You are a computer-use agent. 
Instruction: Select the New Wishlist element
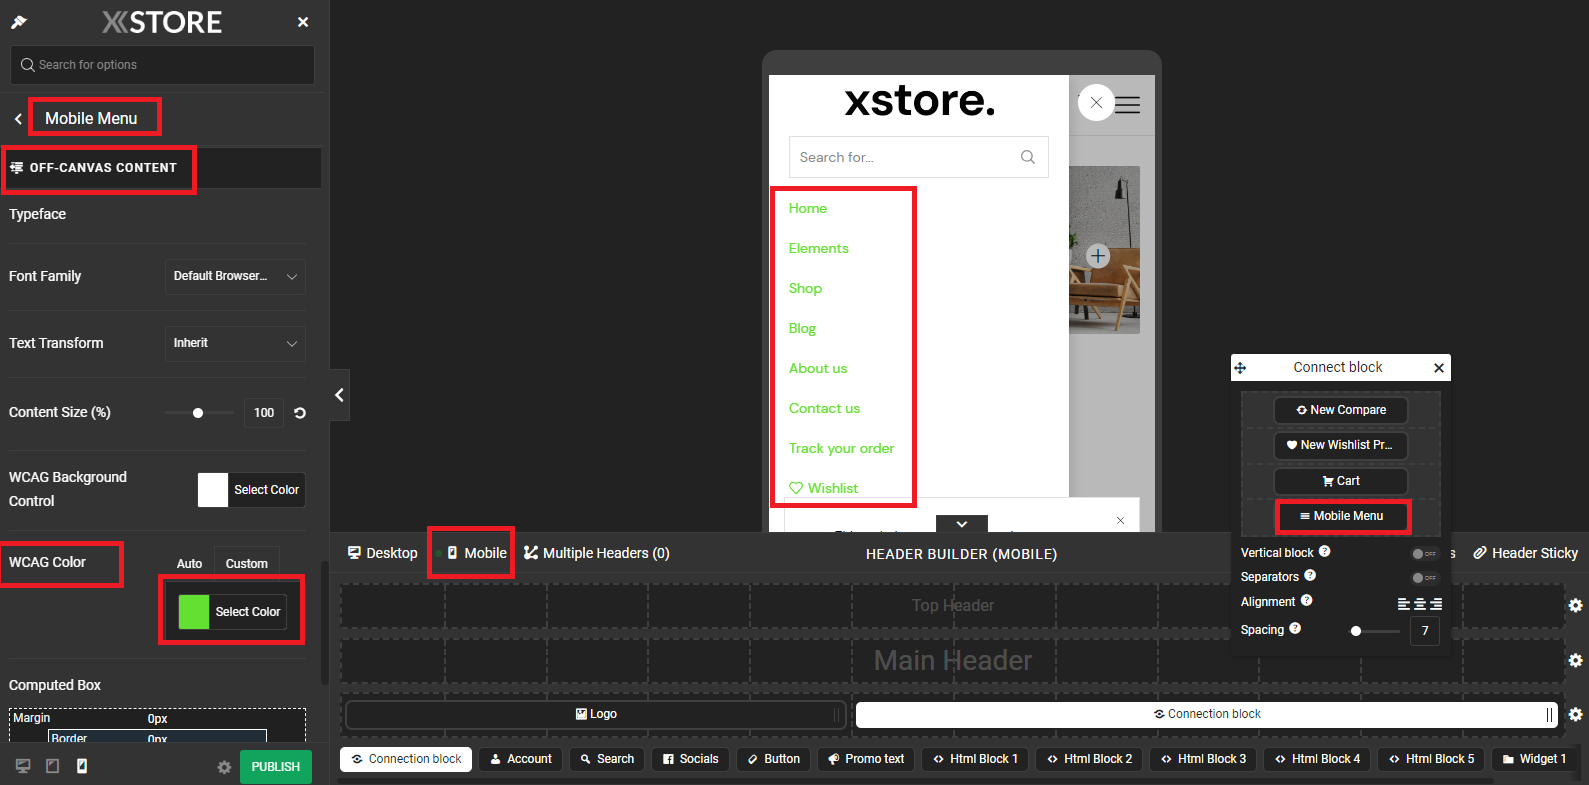pyautogui.click(x=1341, y=445)
